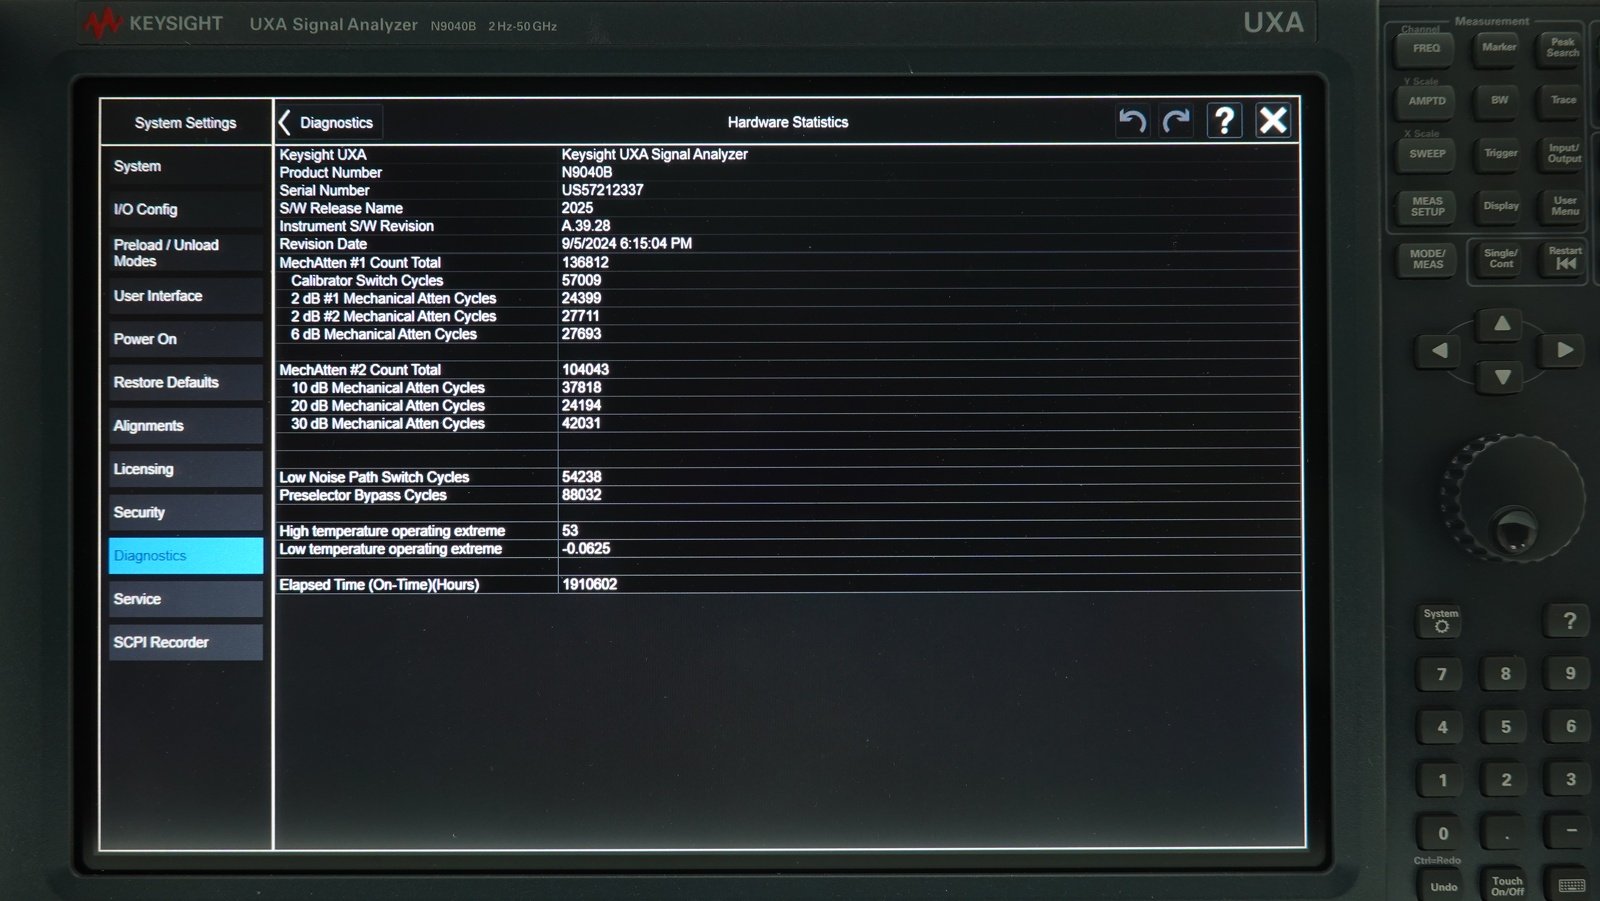The width and height of the screenshot is (1600, 901).
Task: Click the Trigger hardware key
Action: [1500, 153]
